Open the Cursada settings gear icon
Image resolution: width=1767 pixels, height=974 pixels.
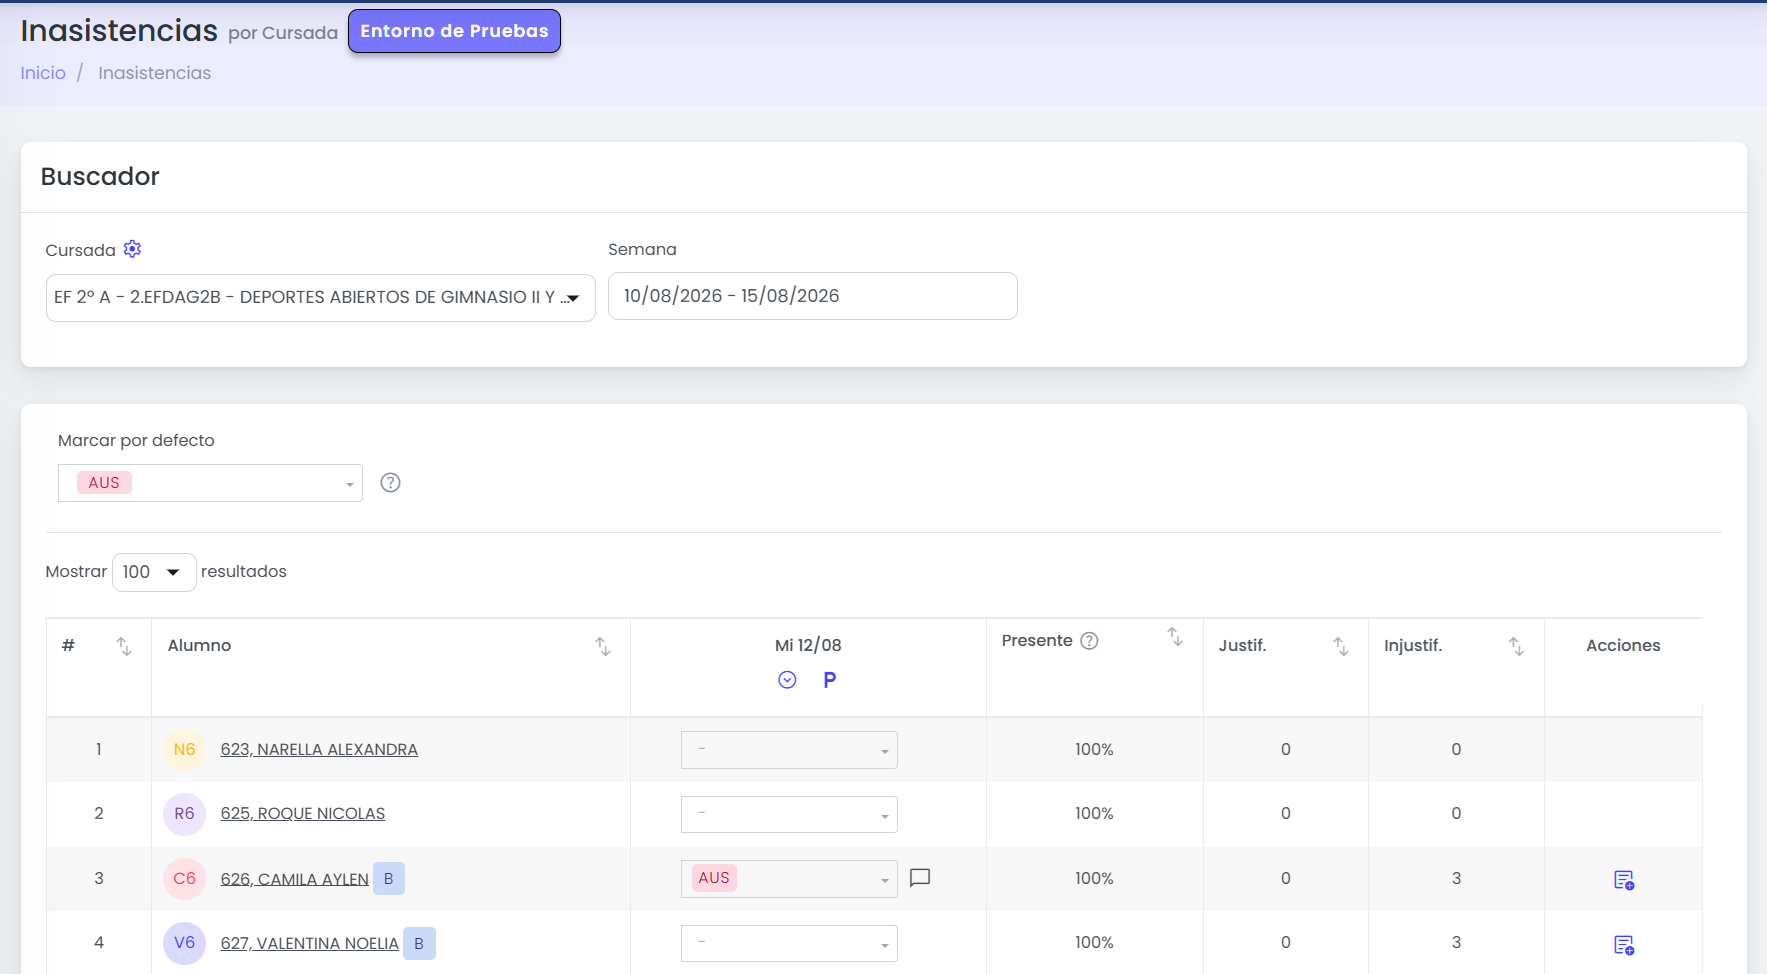132,249
